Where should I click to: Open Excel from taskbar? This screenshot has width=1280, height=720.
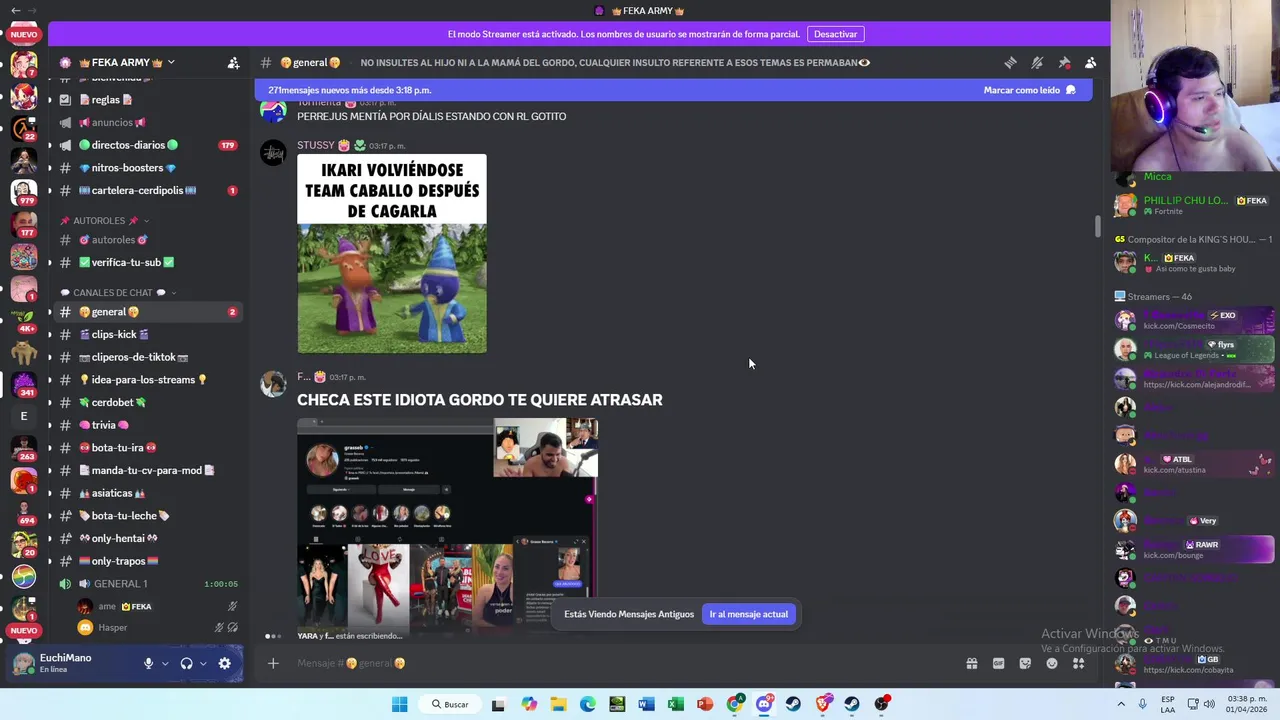676,704
